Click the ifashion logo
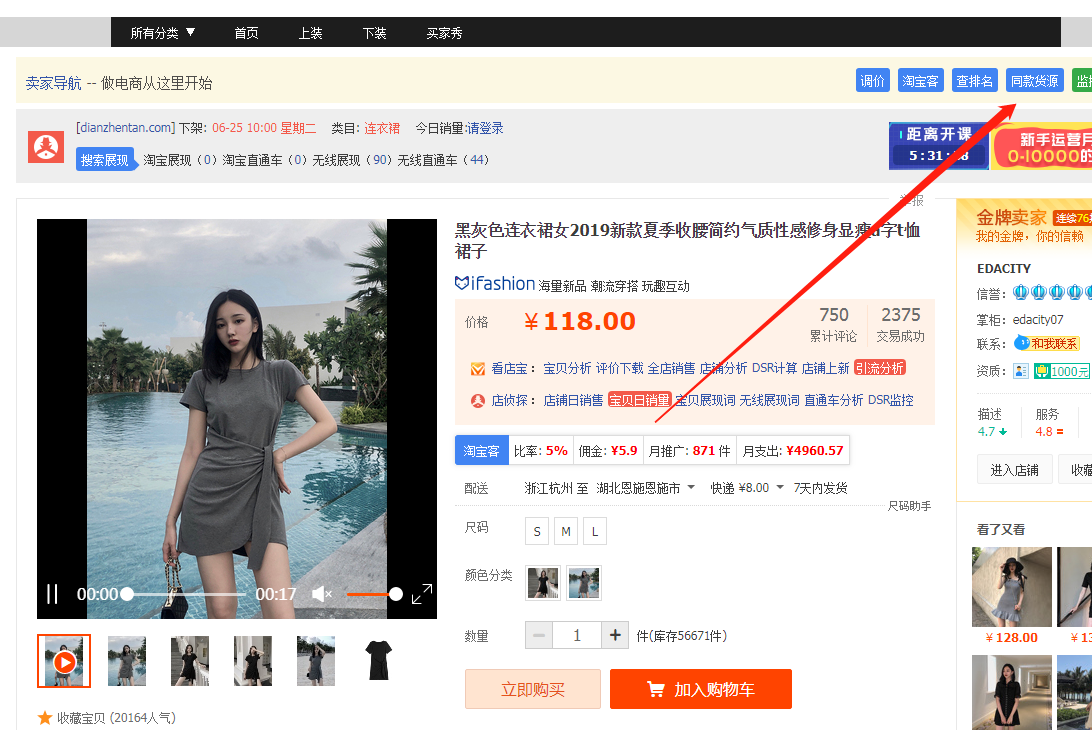 tap(494, 284)
